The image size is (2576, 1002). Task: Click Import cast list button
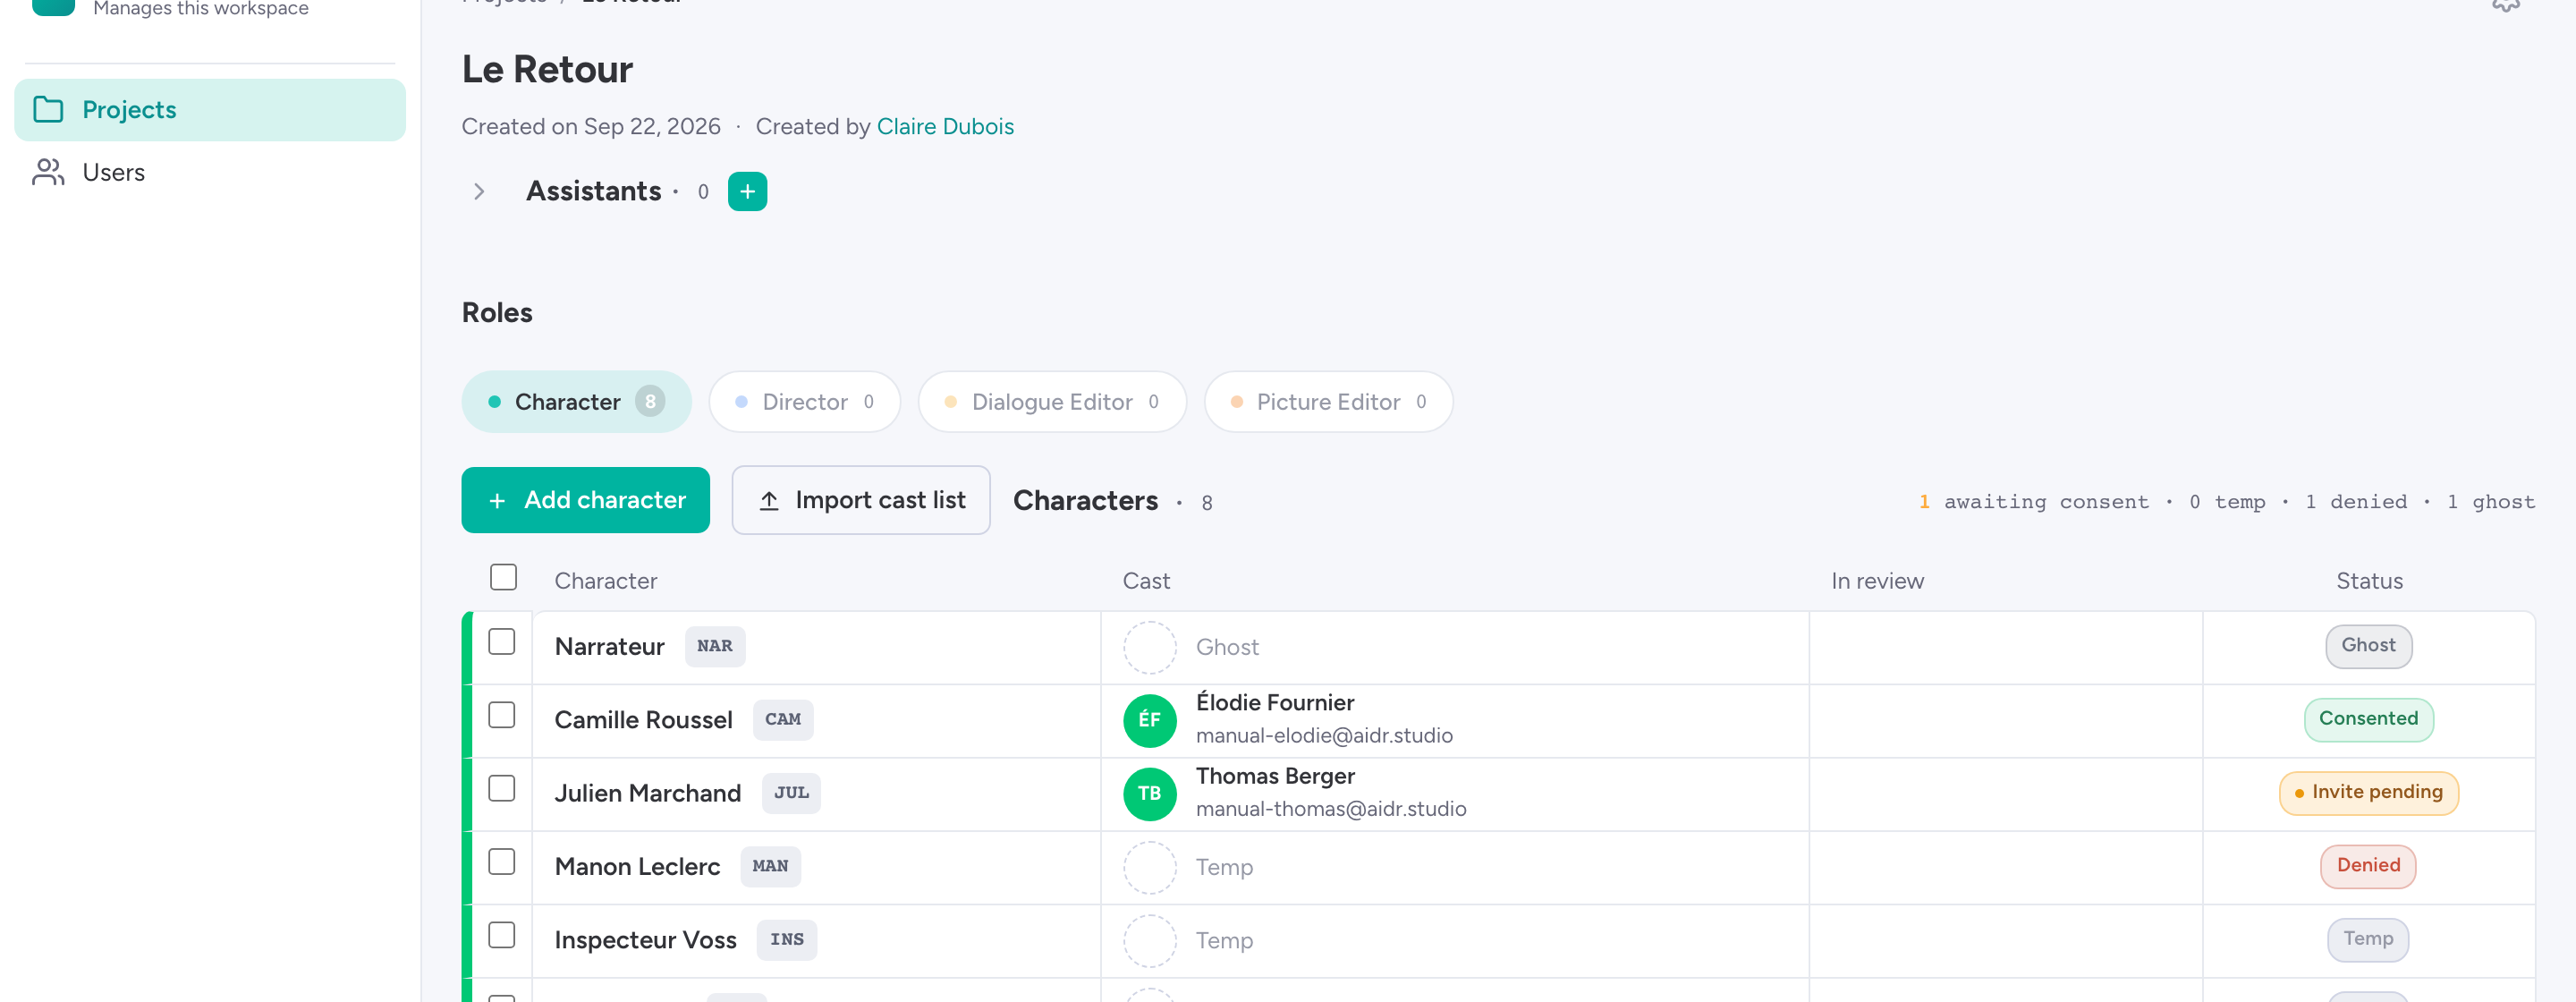[x=861, y=500]
